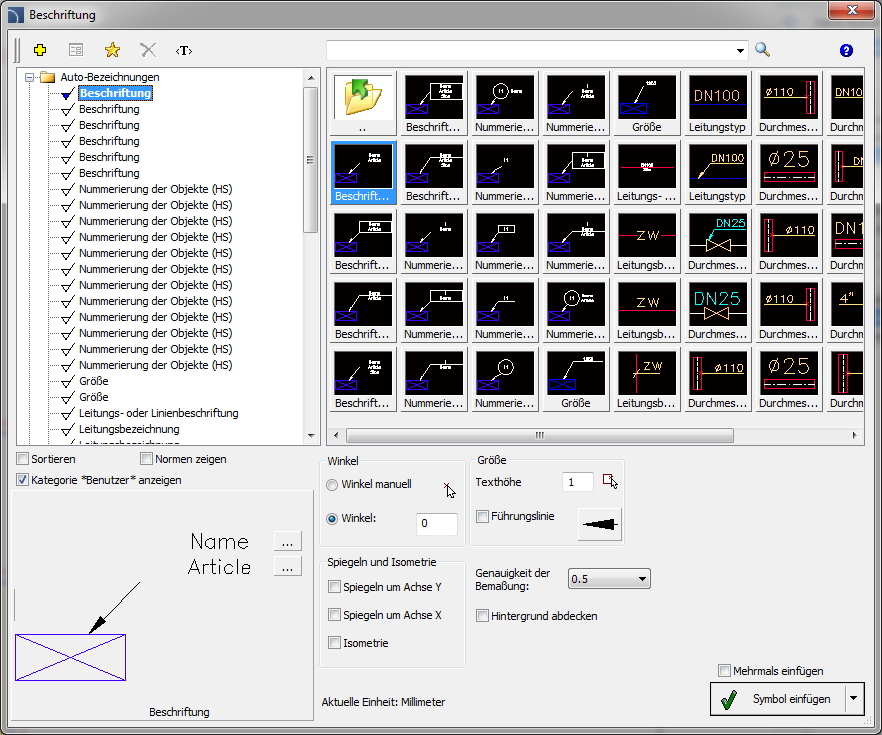Image resolution: width=882 pixels, height=735 pixels.
Task: Enable Spiegeln um Achse Y
Action: [x=335, y=587]
